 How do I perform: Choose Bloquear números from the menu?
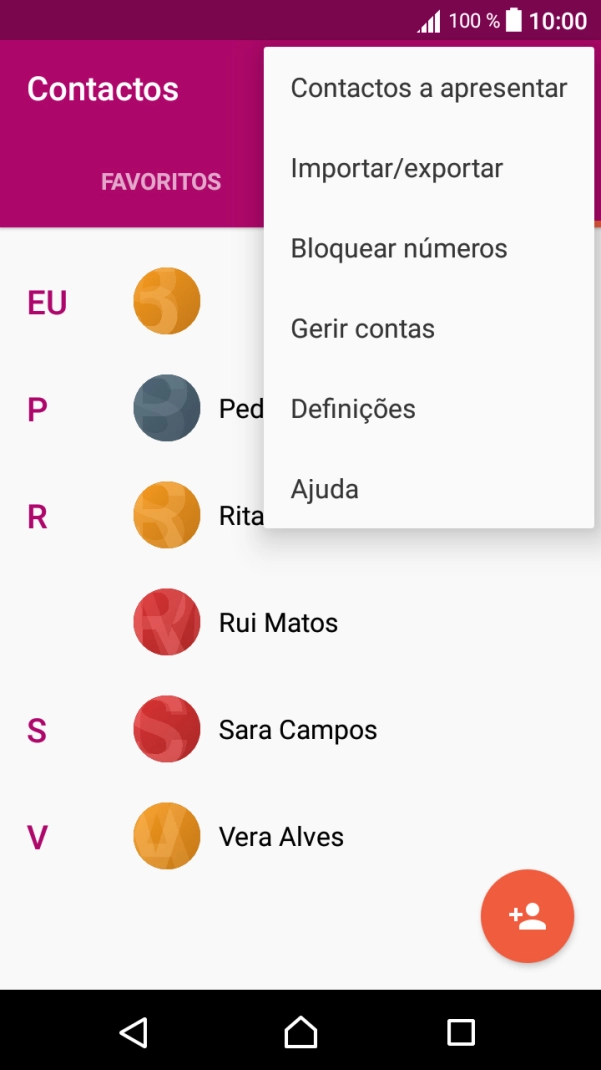(x=398, y=248)
